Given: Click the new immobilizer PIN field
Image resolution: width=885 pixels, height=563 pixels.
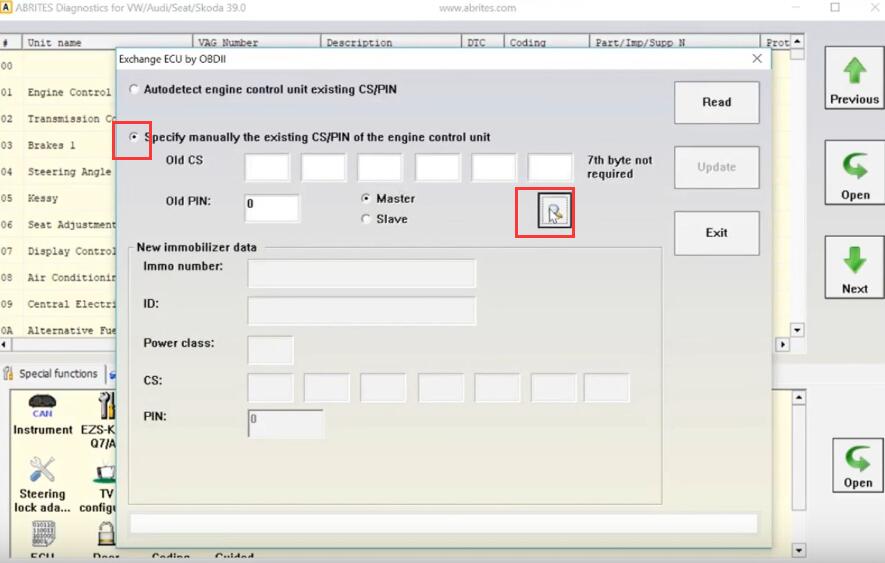Looking at the screenshot, I should [x=286, y=424].
